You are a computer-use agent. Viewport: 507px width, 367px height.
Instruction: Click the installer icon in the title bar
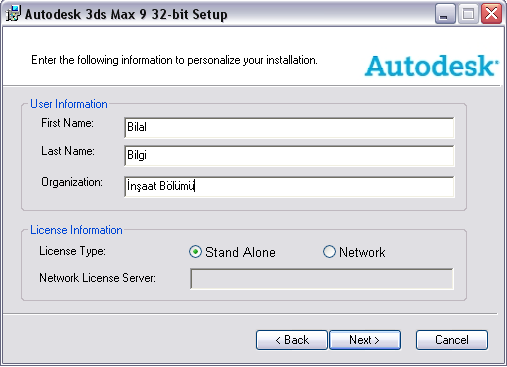coord(13,14)
